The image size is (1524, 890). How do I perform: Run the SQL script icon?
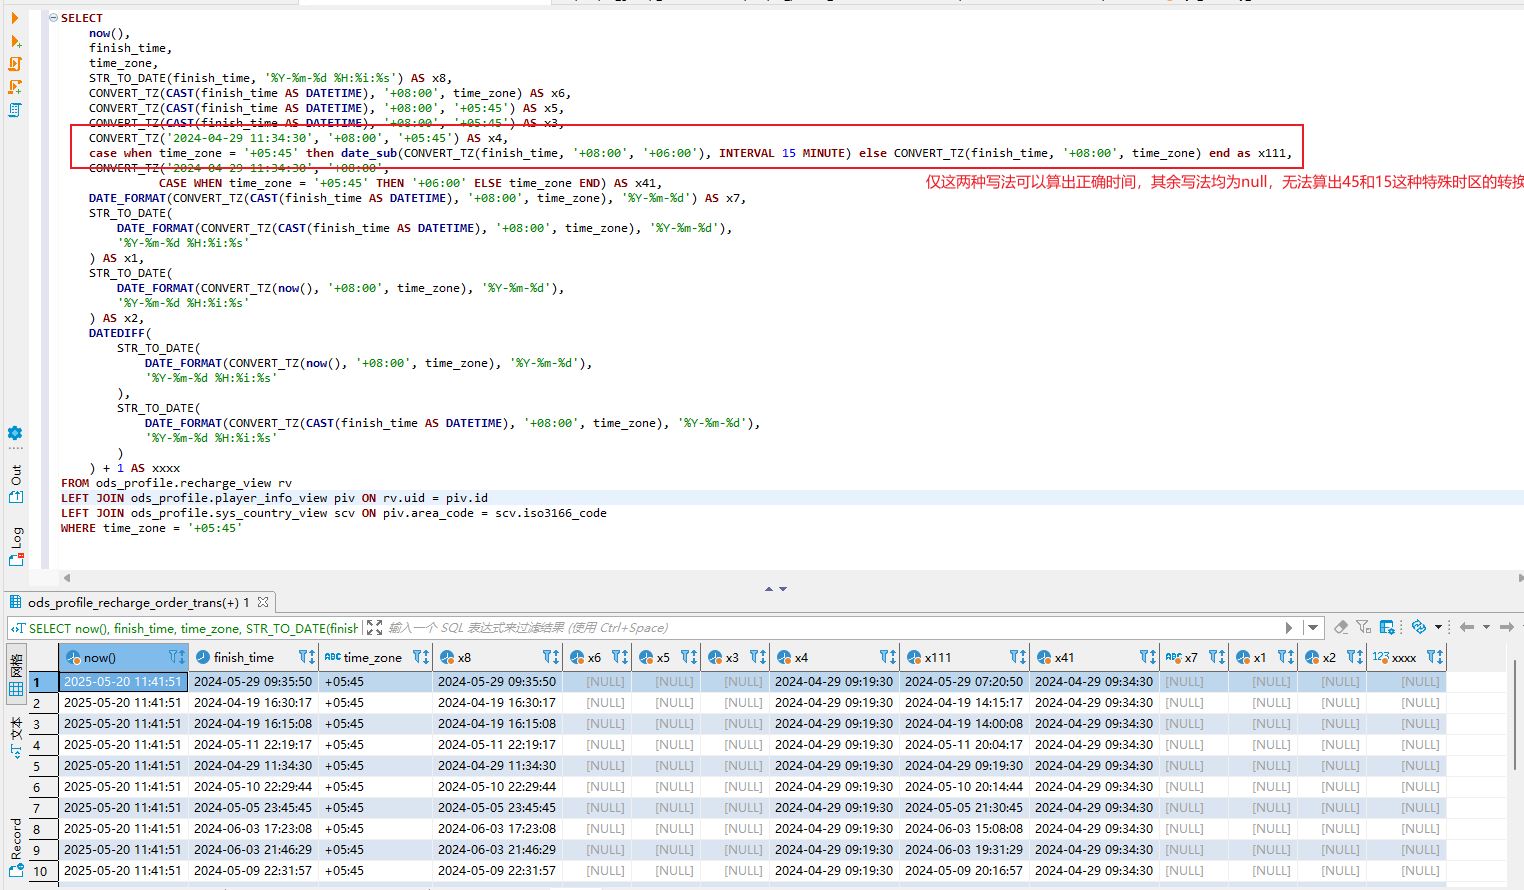tap(15, 64)
